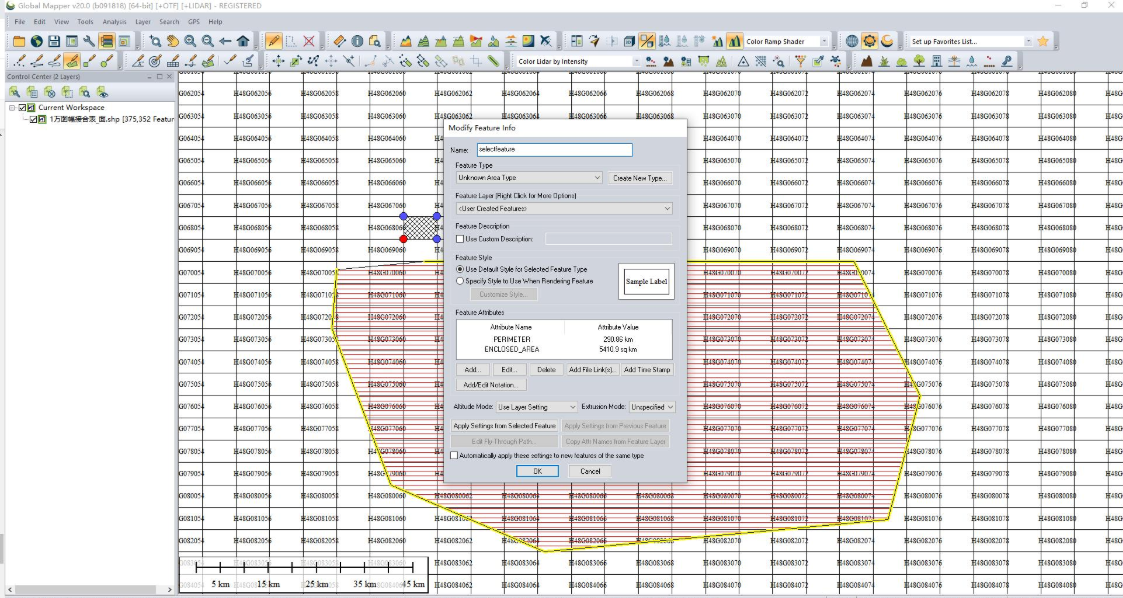Select Specify Style to Use When Rendering Feature
1123x598 pixels.
[x=460, y=281]
